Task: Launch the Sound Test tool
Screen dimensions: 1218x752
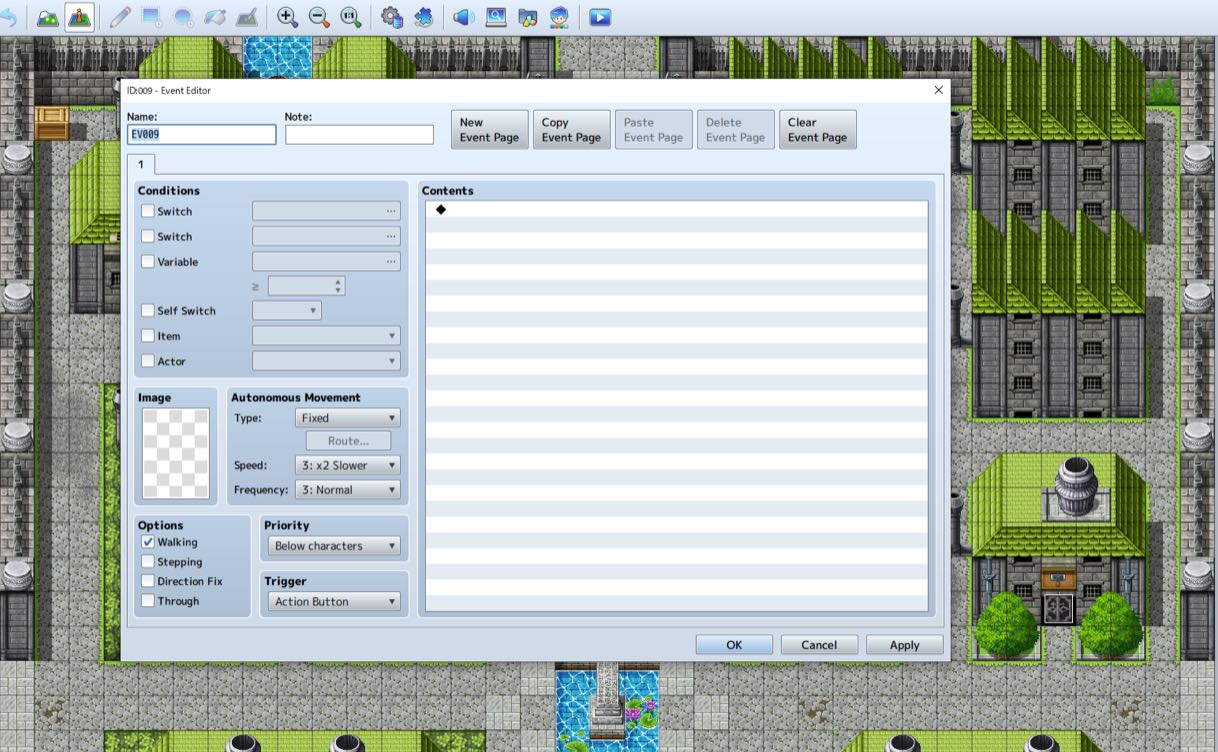Action: 462,16
